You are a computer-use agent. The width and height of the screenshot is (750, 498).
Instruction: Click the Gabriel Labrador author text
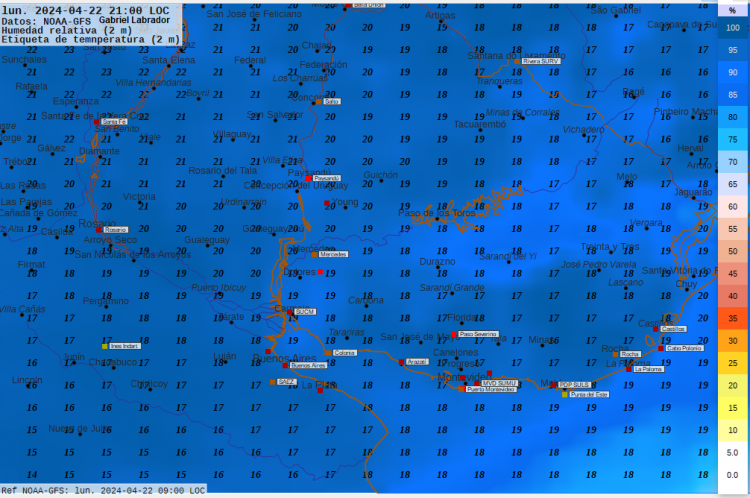135,20
